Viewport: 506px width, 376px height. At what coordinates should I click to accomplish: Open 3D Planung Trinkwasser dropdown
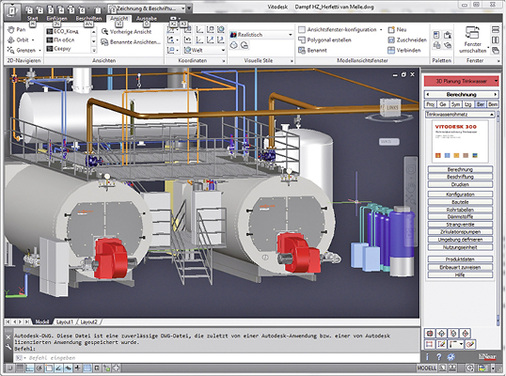(461, 81)
